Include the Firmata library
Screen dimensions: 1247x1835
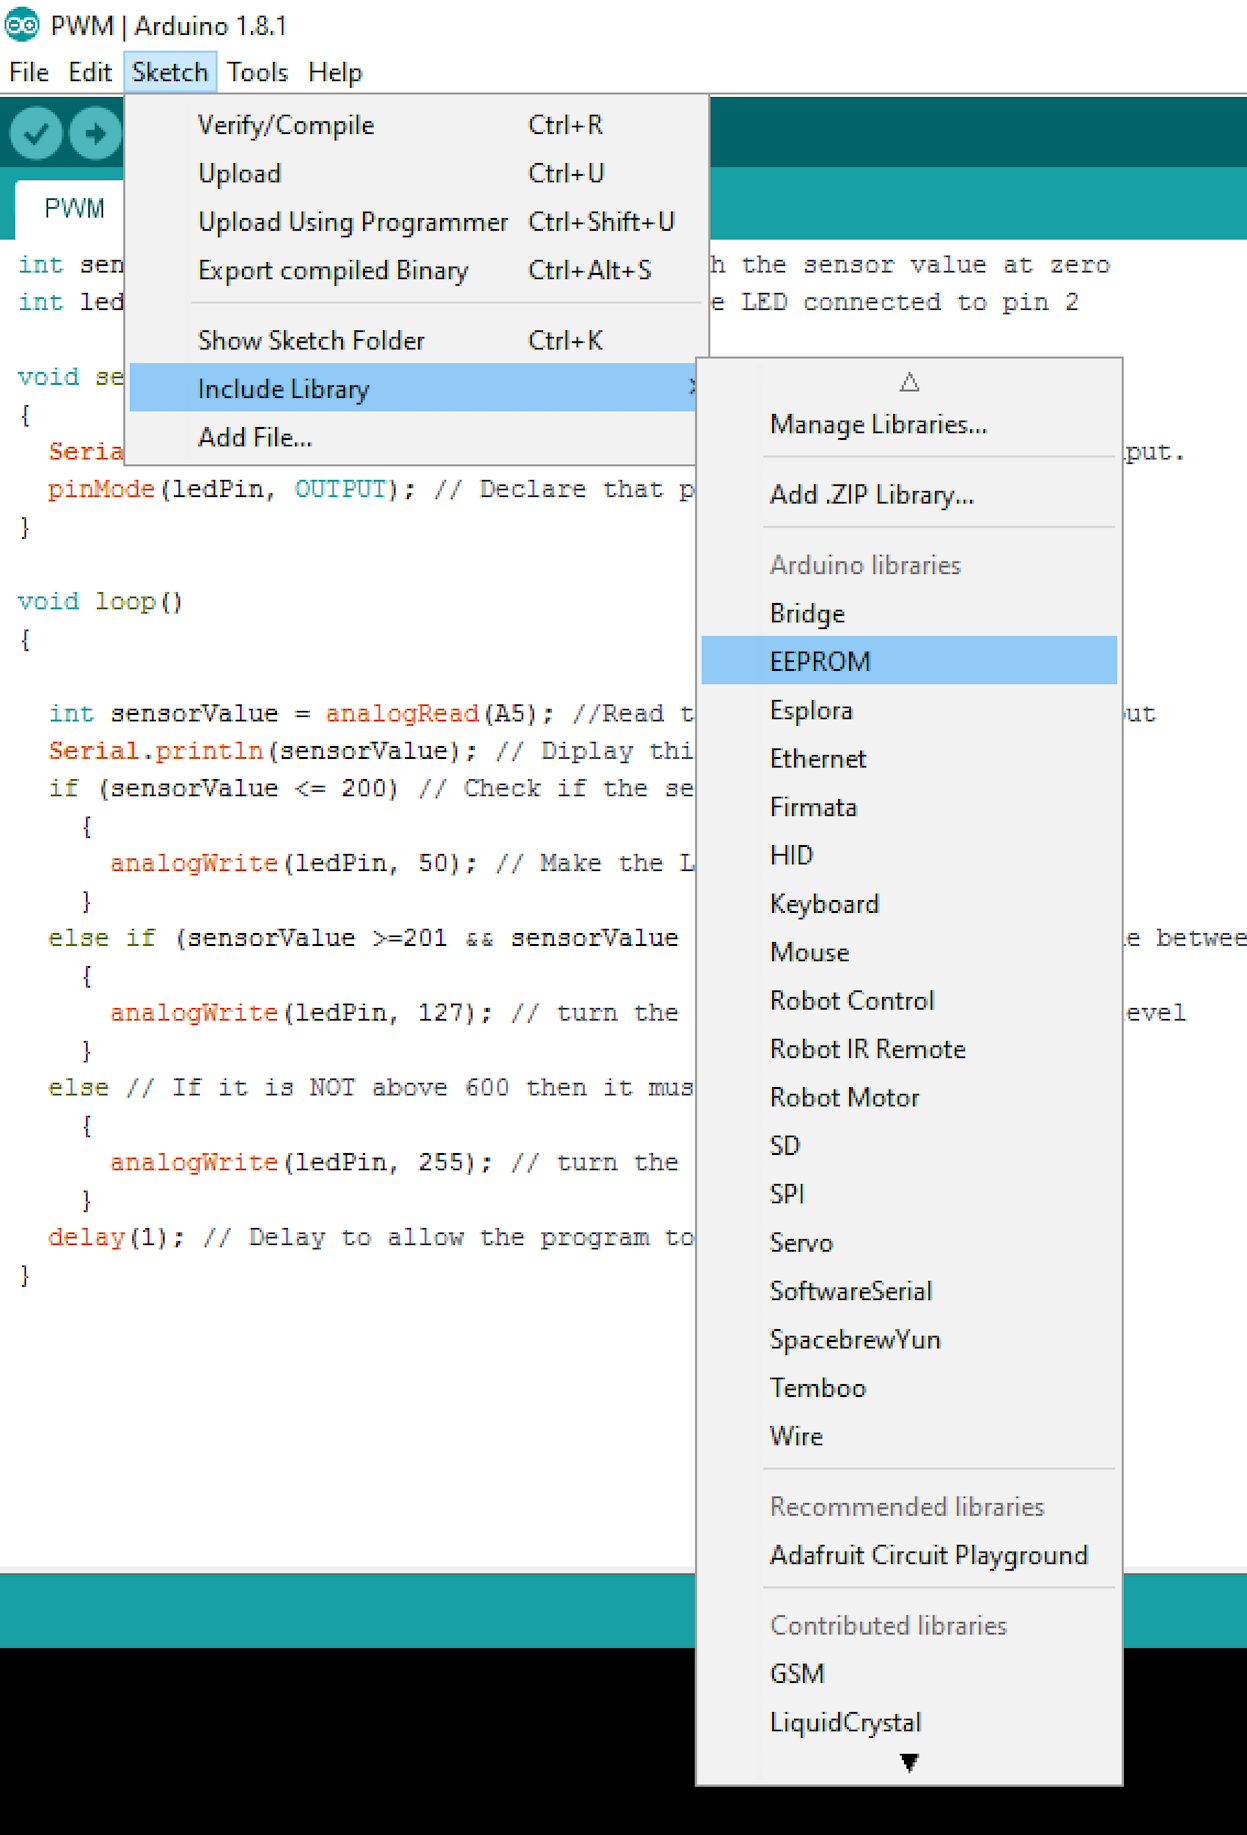(x=909, y=807)
